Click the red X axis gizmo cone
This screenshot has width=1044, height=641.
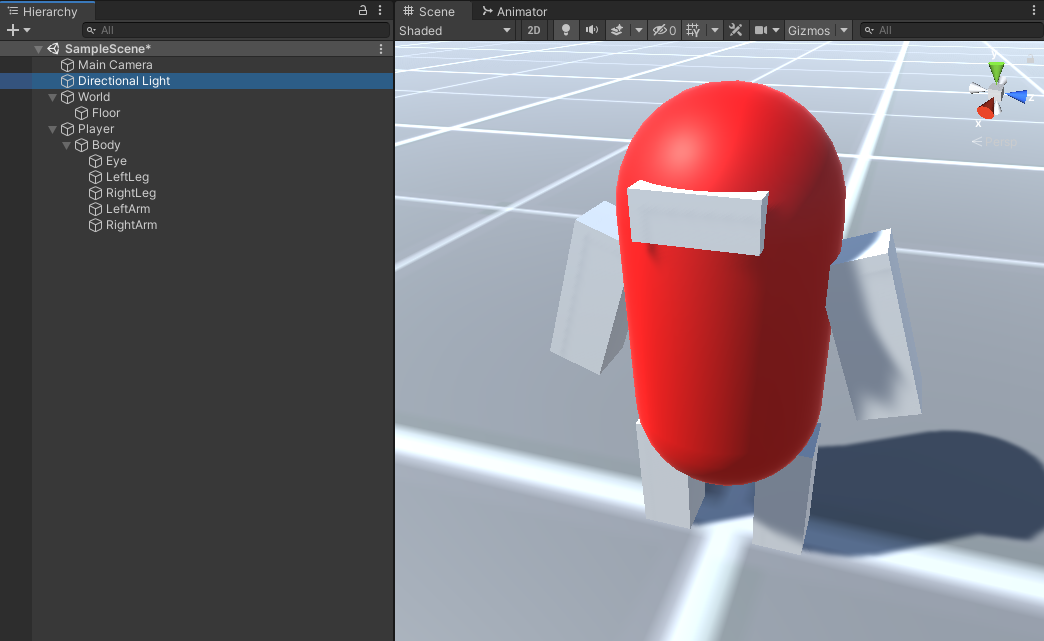click(x=986, y=108)
